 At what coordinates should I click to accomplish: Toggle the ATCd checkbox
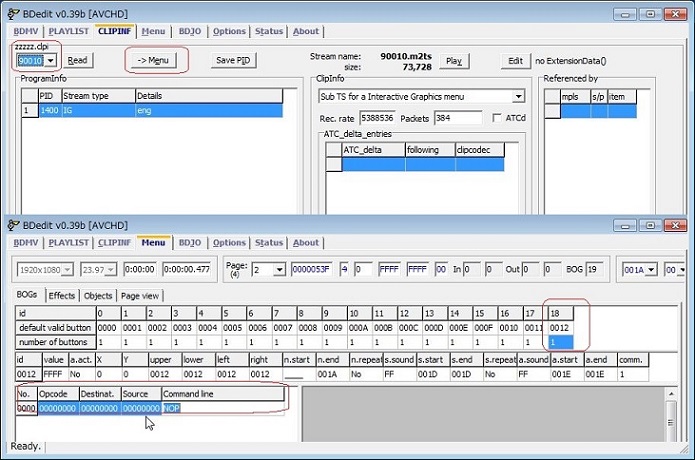497,118
